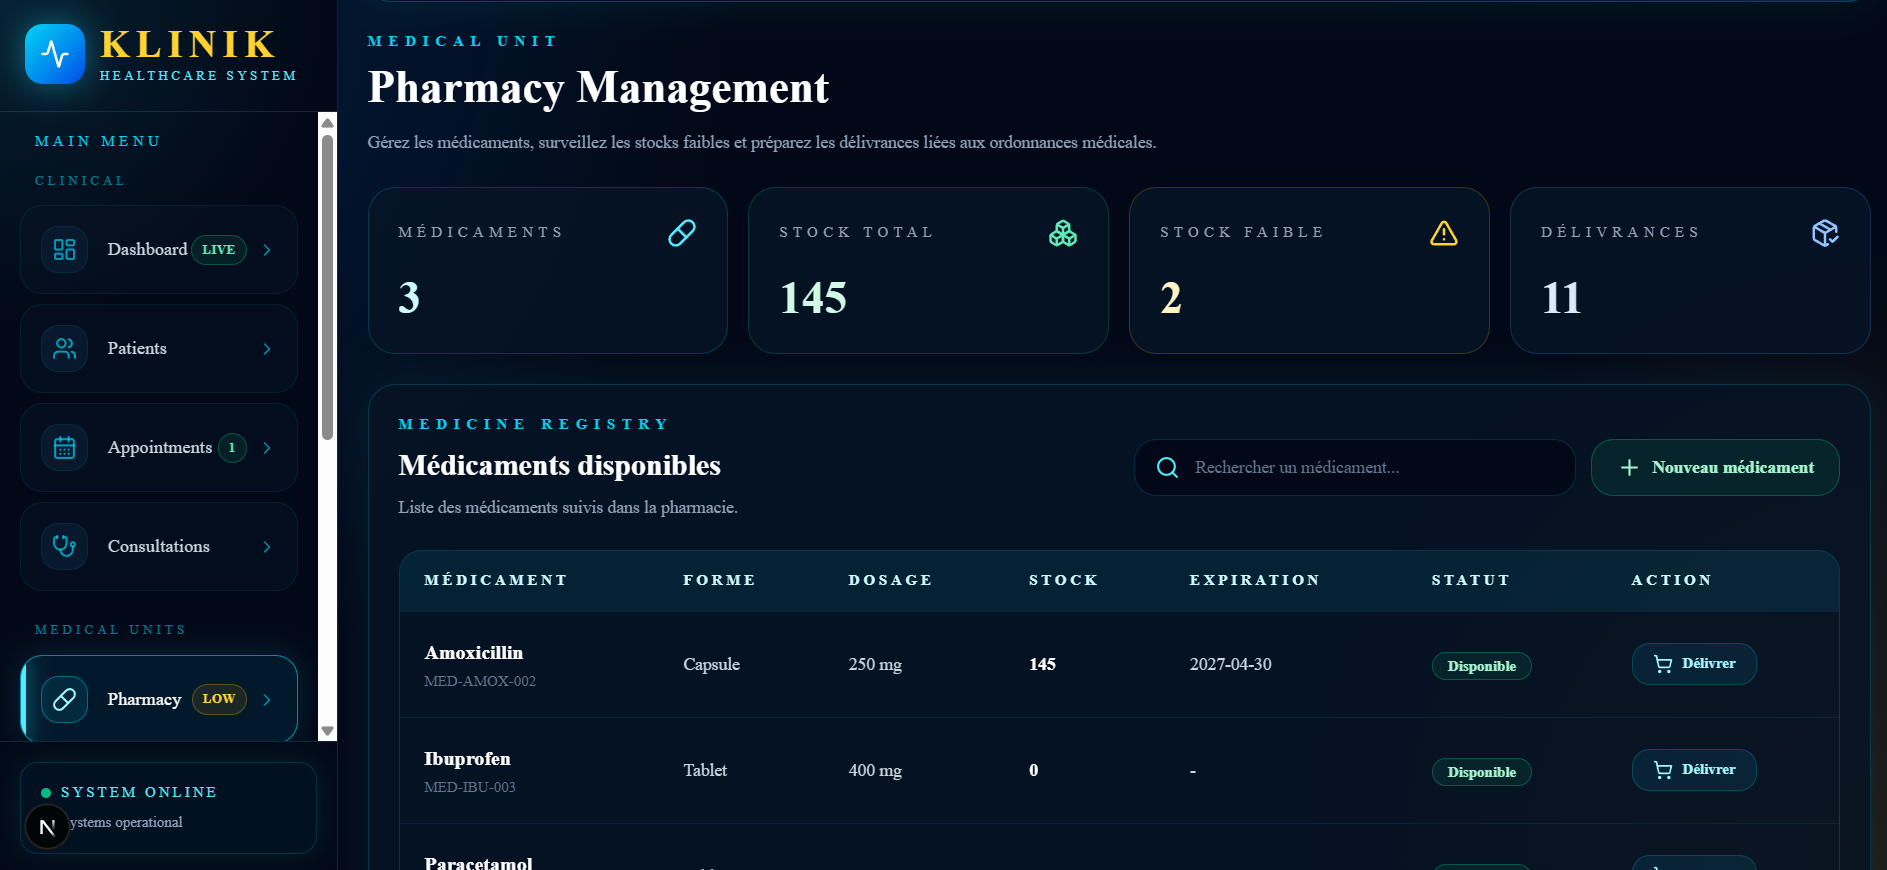Click the Amoxicillin stock value 145
1887x870 pixels.
(1043, 664)
